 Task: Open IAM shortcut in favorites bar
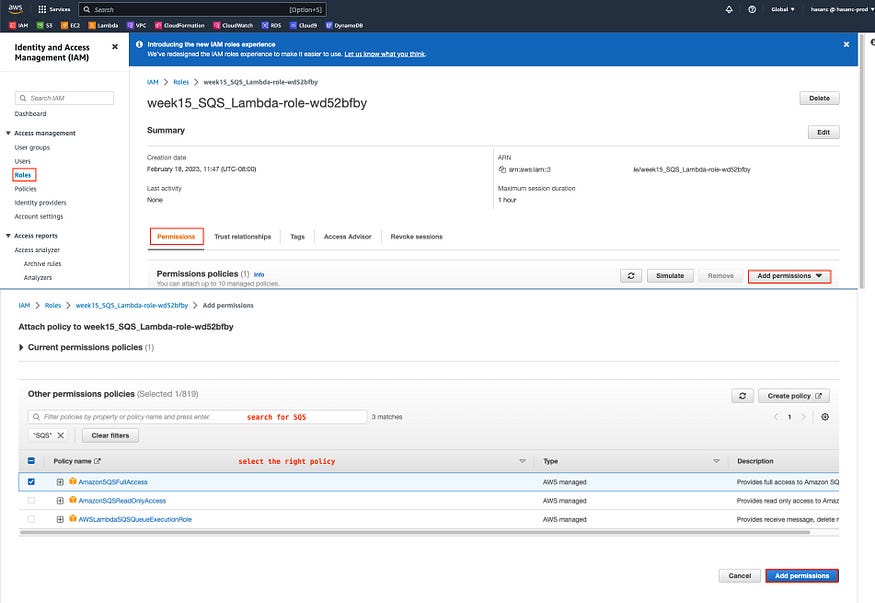click(x=19, y=25)
